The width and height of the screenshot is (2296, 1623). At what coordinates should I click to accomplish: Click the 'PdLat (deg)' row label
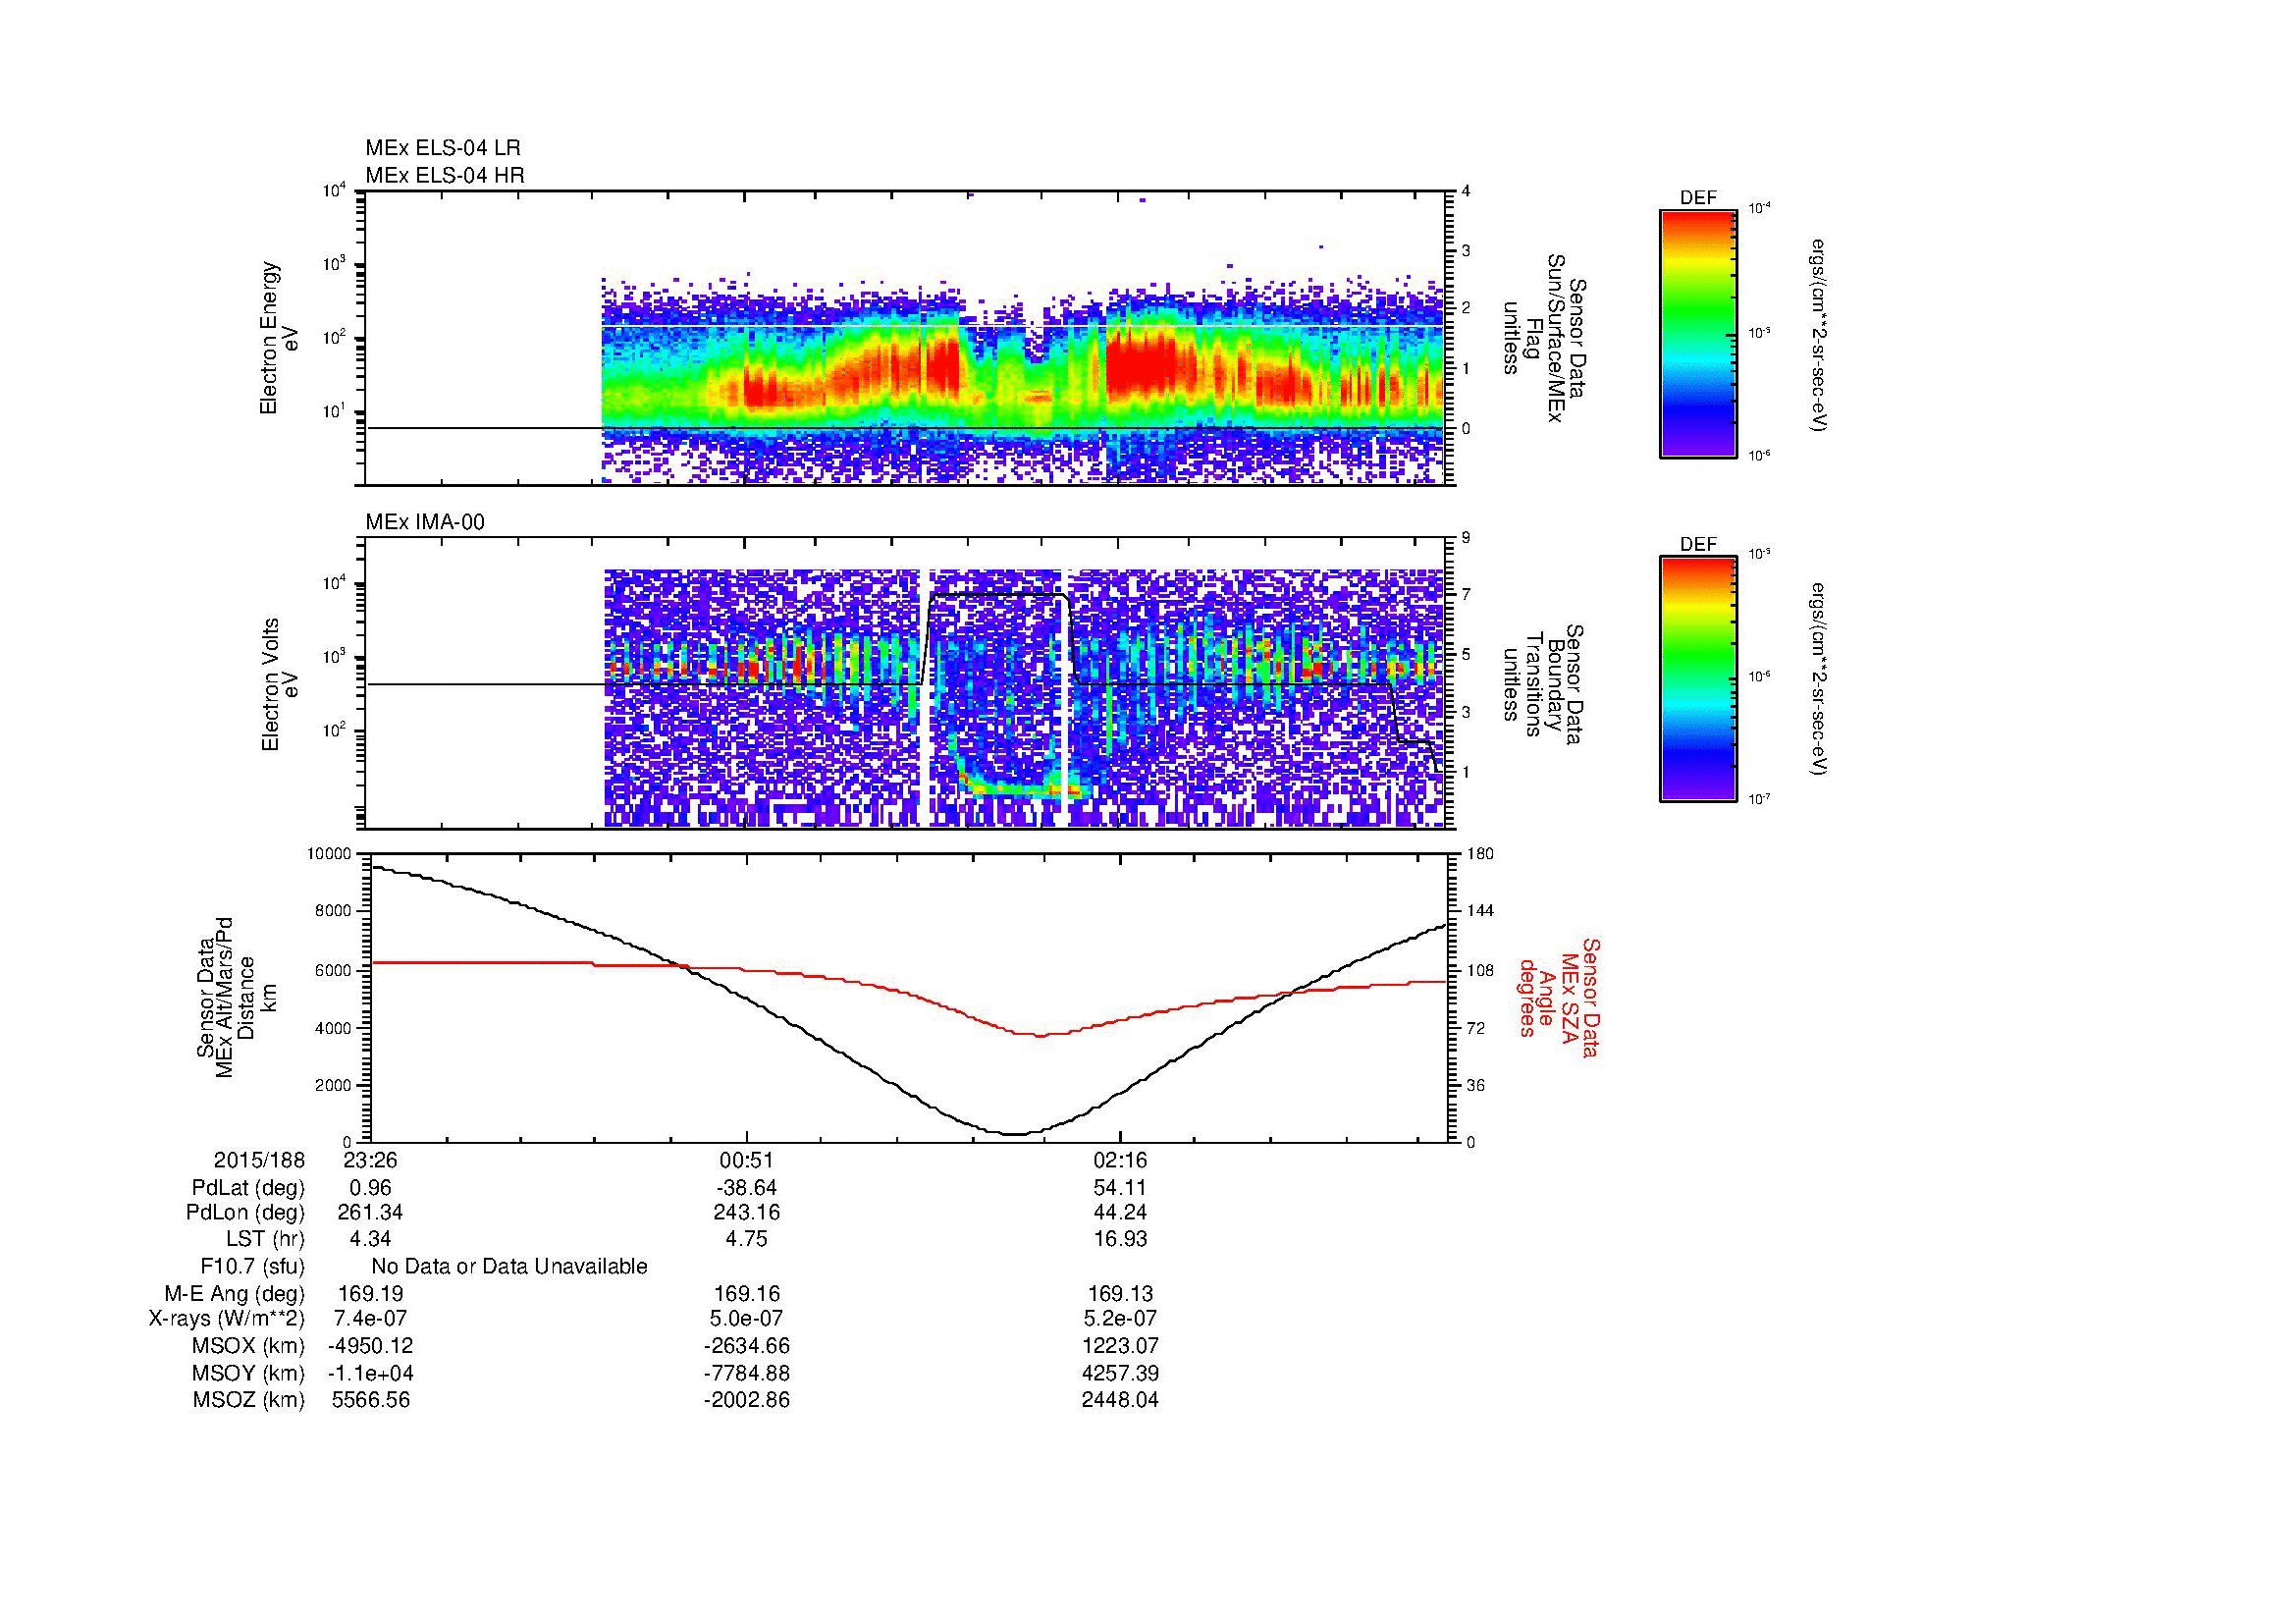pyautogui.click(x=248, y=1188)
